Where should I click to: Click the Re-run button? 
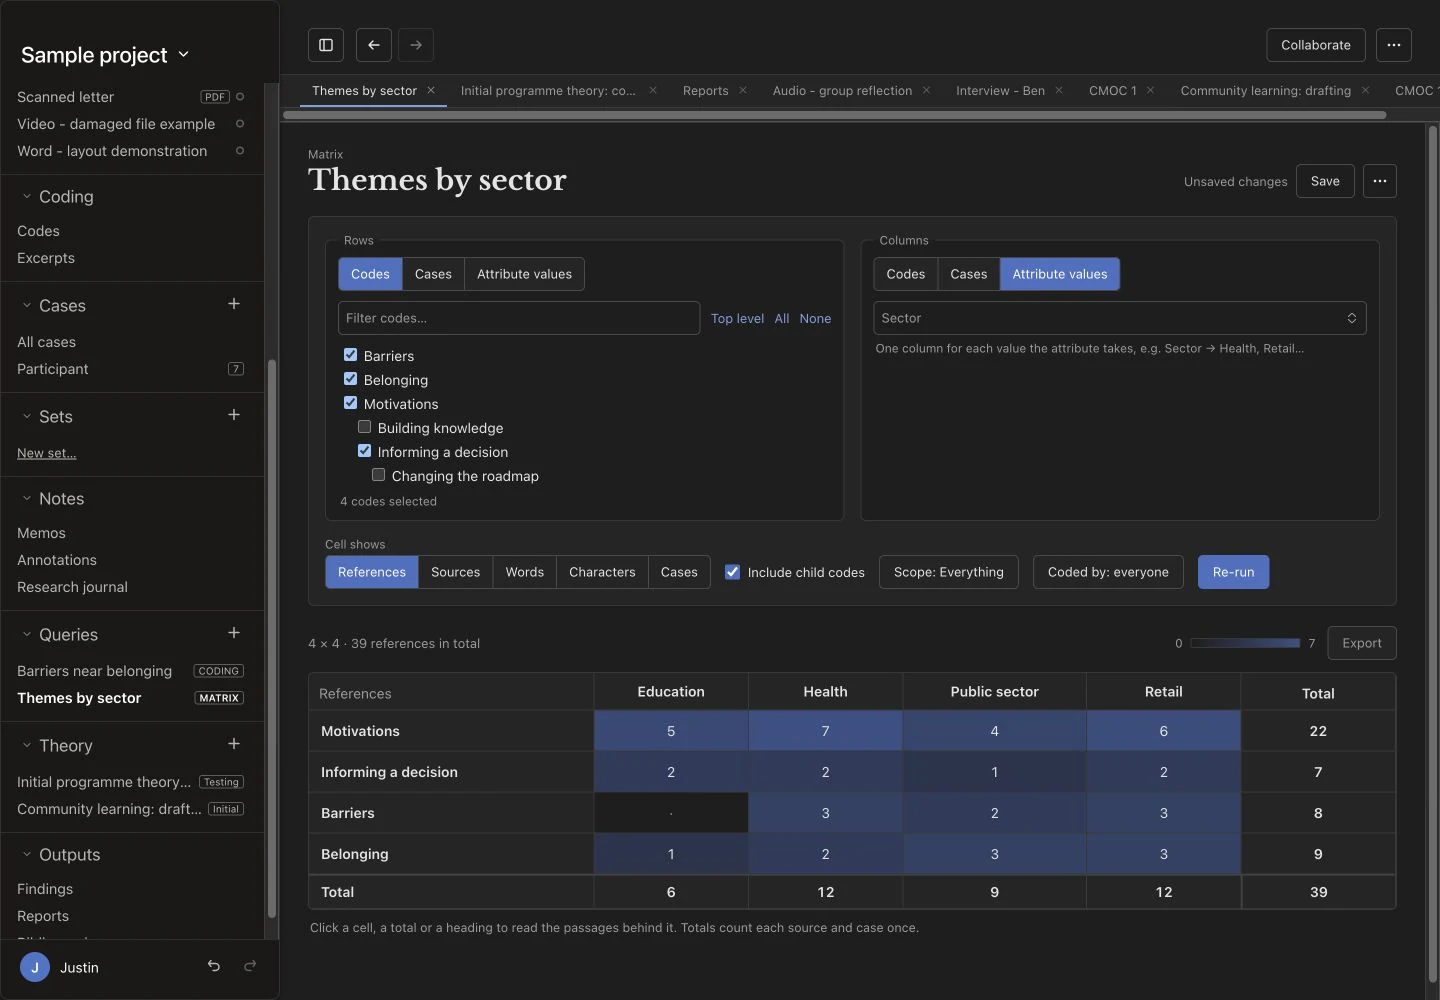point(1233,572)
